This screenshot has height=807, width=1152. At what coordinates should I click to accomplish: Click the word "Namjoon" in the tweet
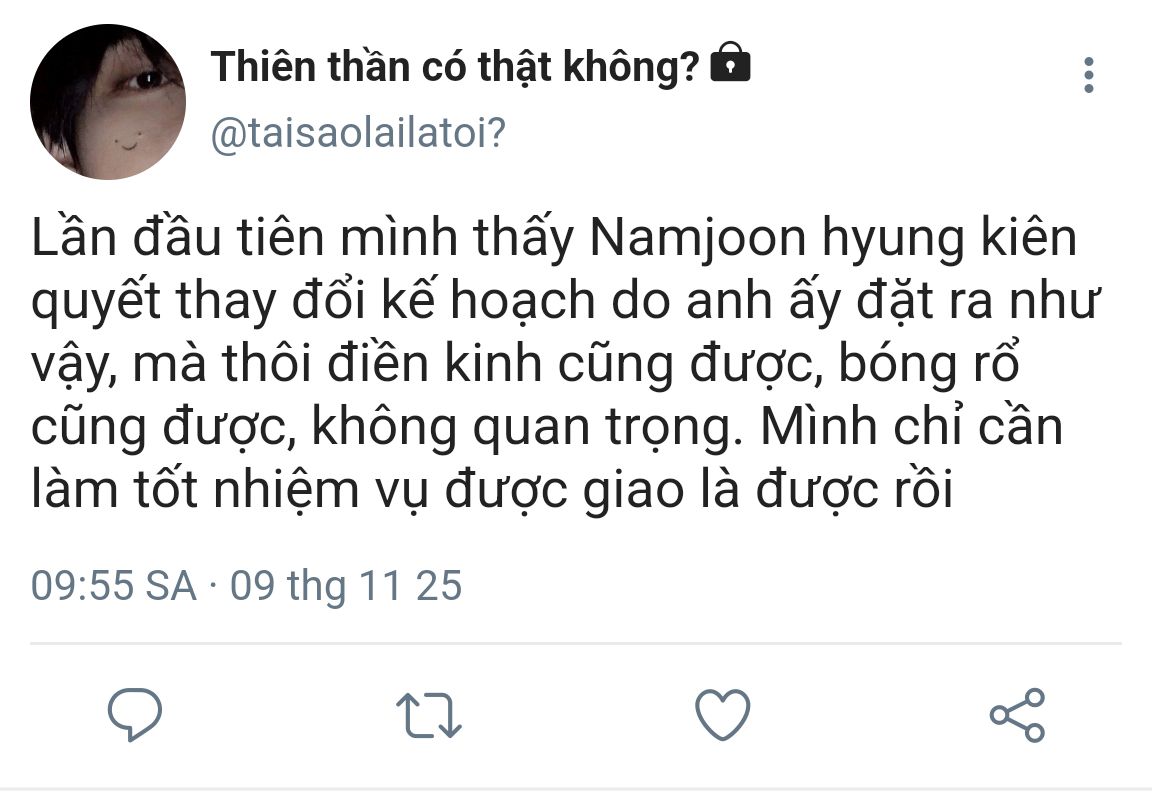pos(687,243)
